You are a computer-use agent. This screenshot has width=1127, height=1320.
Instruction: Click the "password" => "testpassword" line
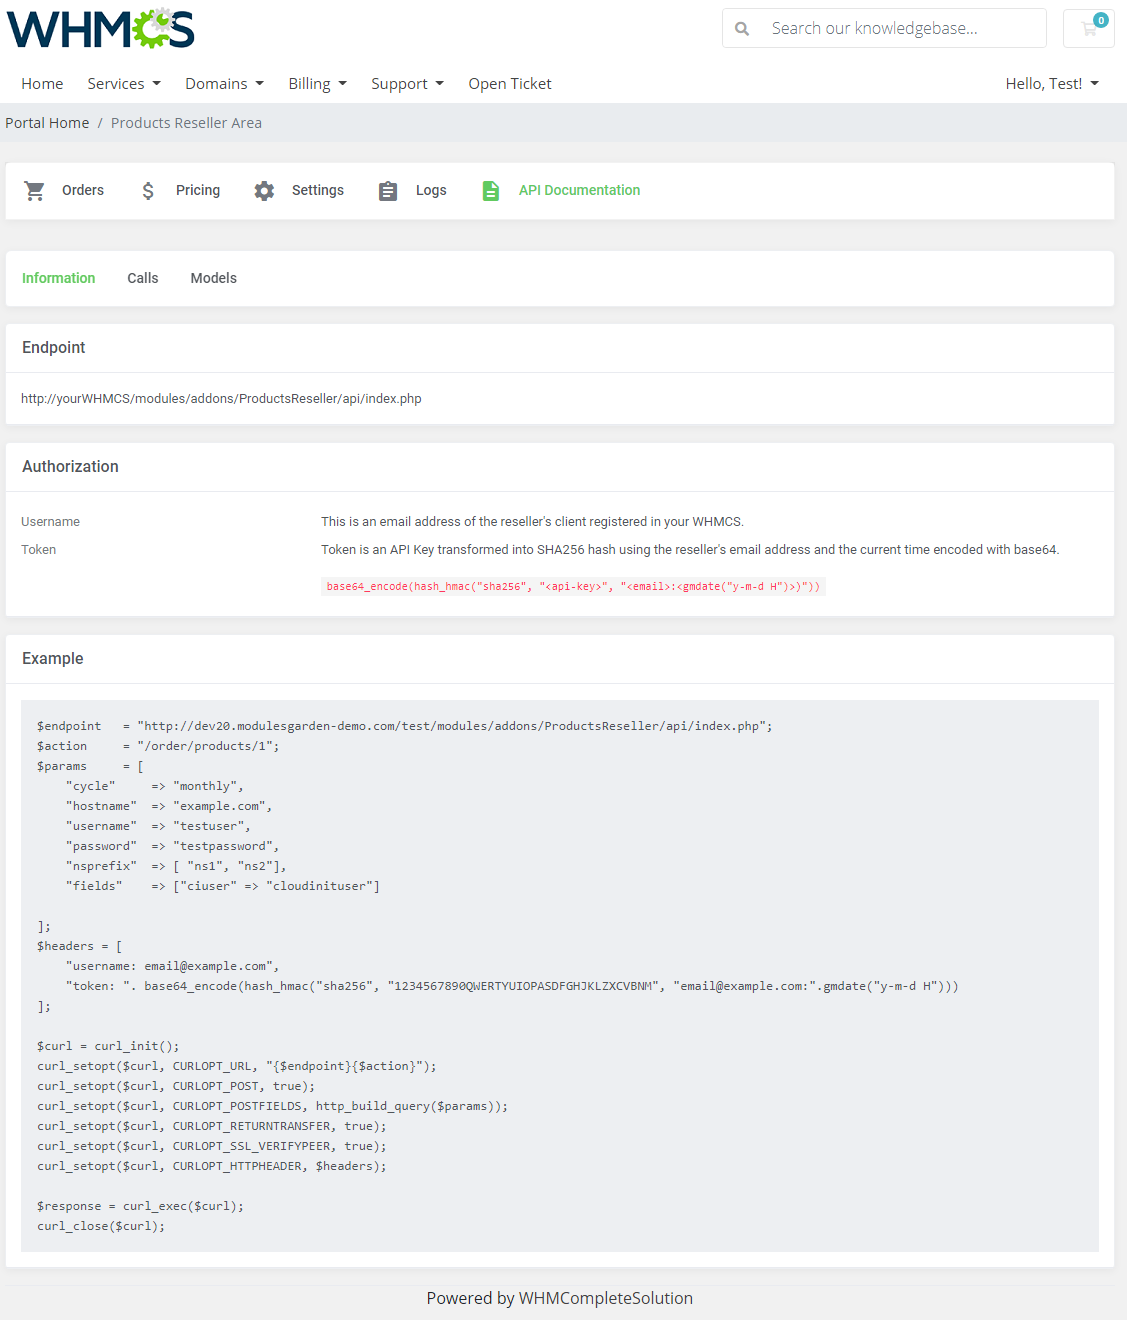[x=173, y=846]
